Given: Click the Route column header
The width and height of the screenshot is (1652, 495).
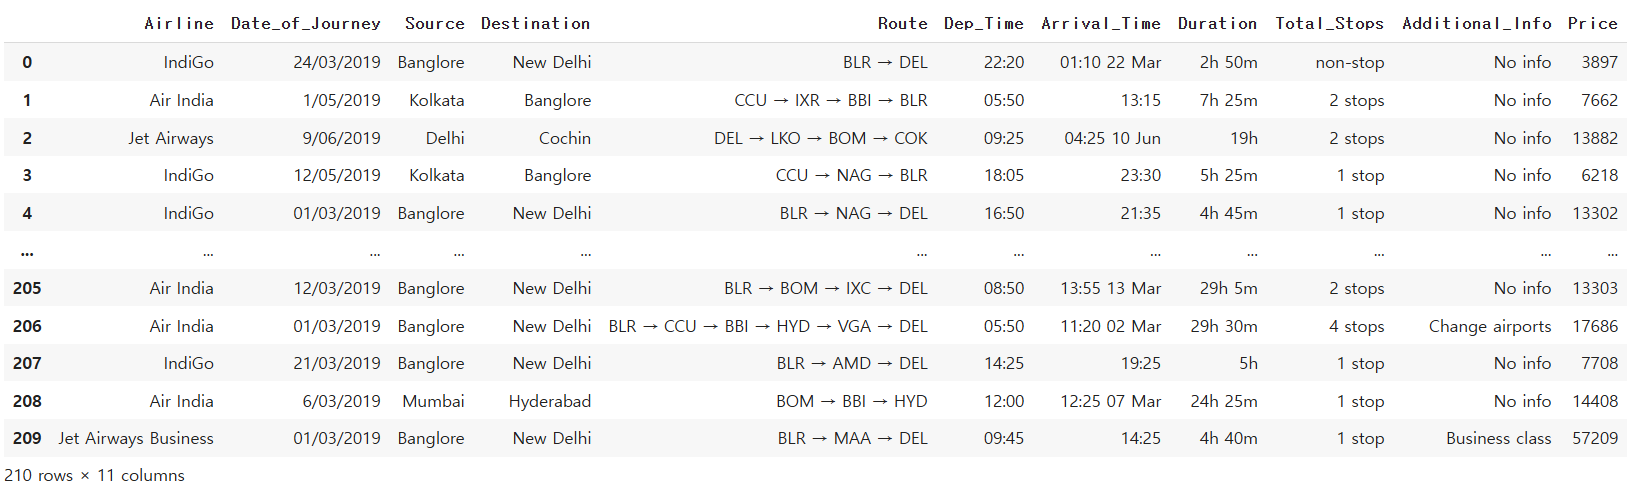Looking at the screenshot, I should [903, 23].
